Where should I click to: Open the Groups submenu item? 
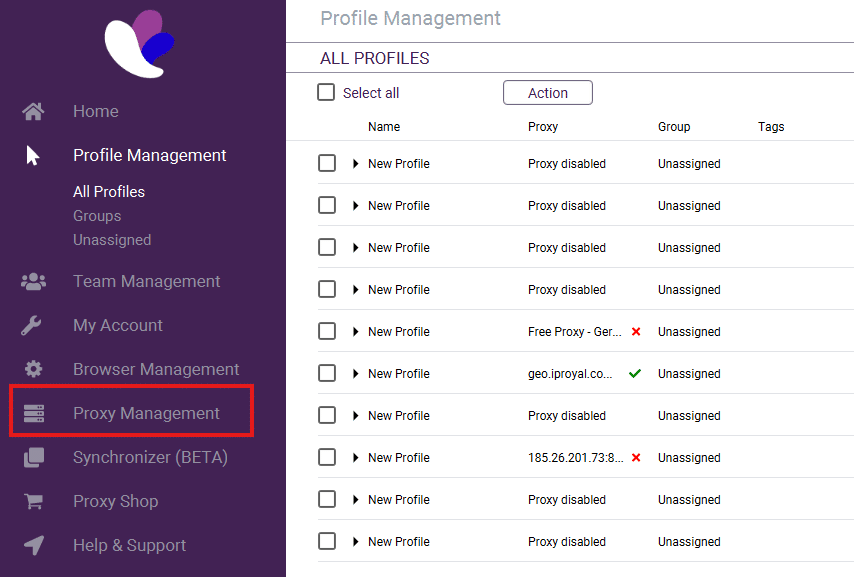pos(97,216)
